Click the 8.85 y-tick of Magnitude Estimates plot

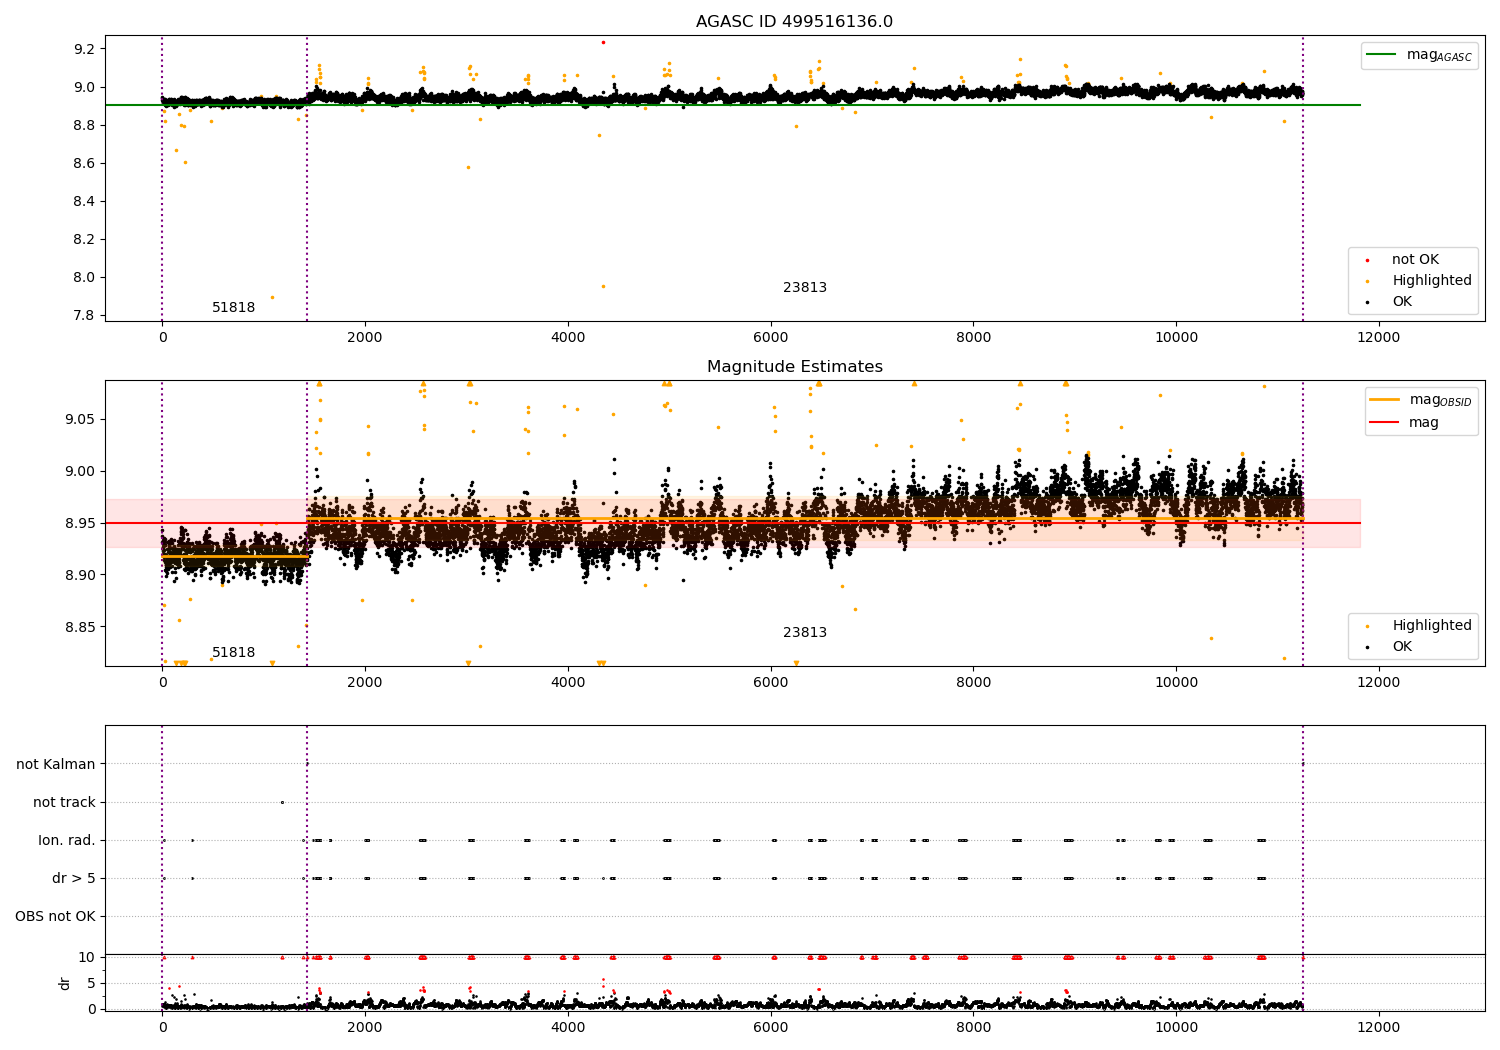(x=81, y=627)
